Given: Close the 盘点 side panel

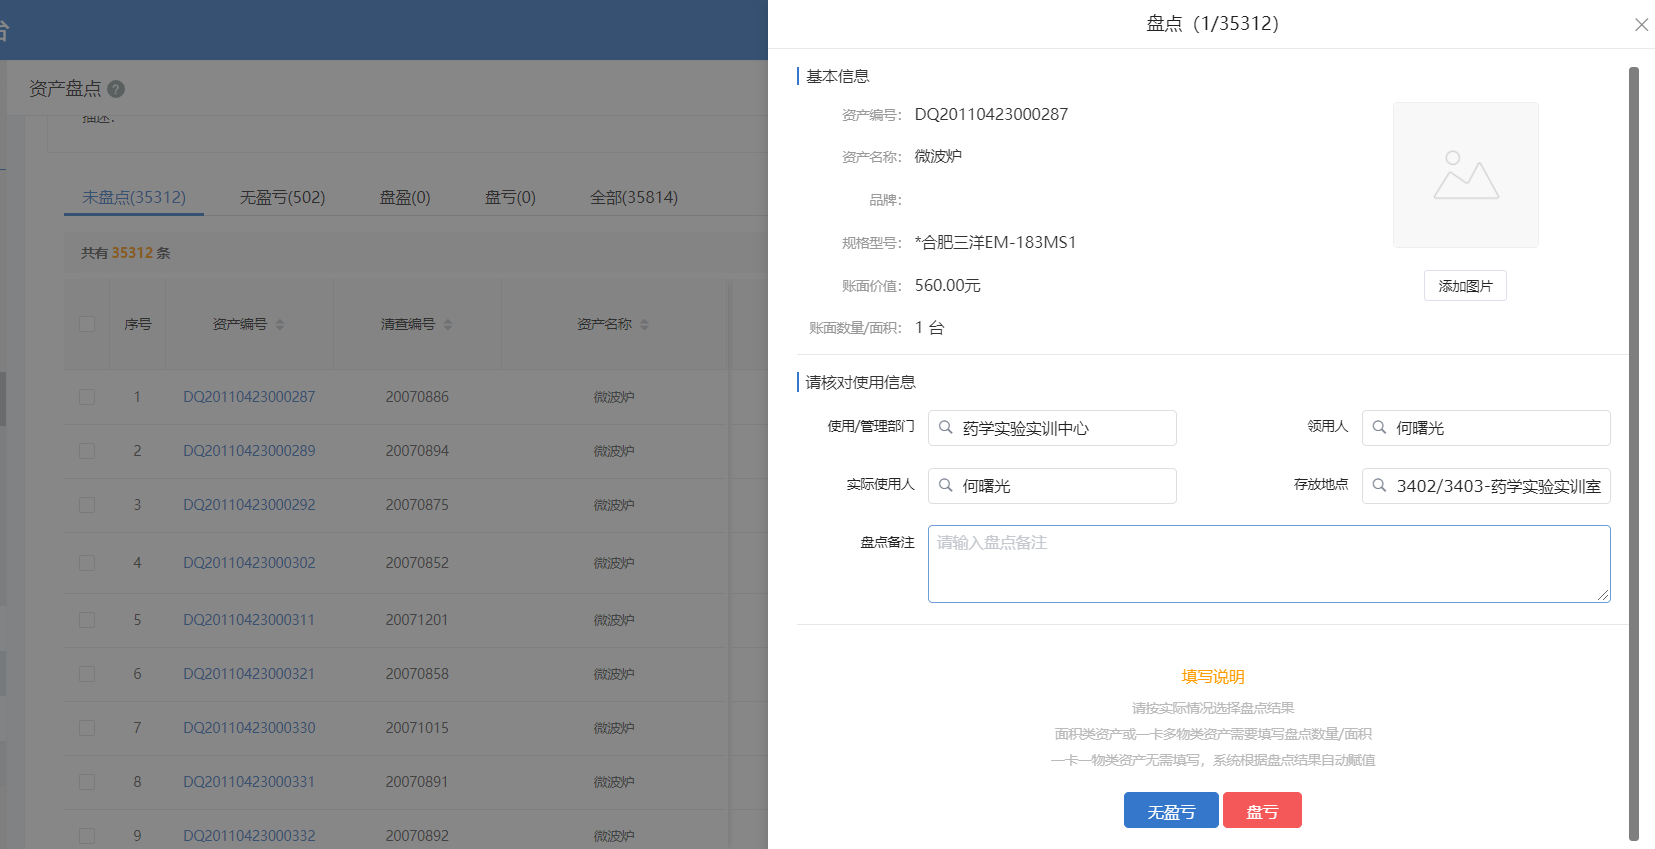Looking at the screenshot, I should pos(1641,25).
